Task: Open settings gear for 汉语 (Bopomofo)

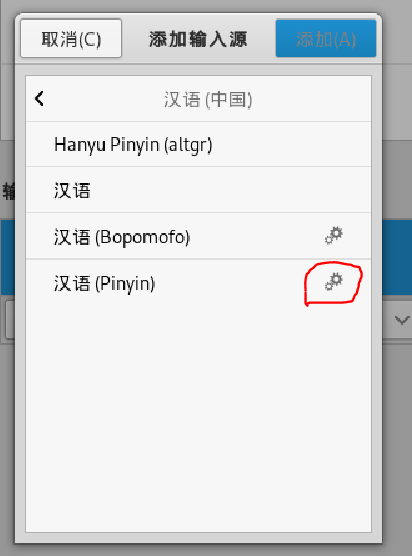Action: tap(334, 236)
